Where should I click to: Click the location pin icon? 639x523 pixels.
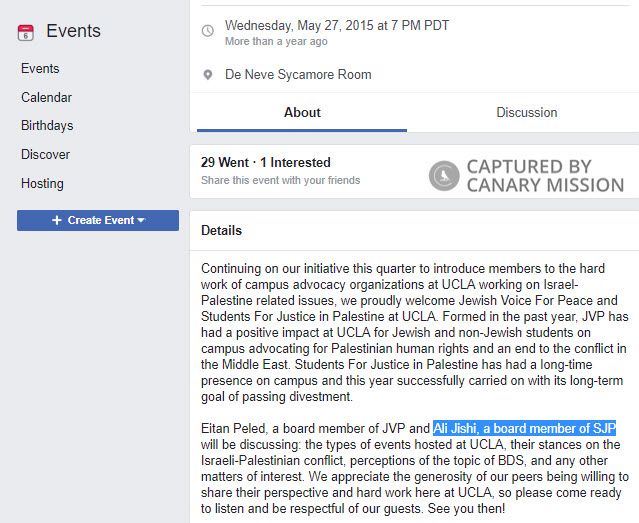208,75
